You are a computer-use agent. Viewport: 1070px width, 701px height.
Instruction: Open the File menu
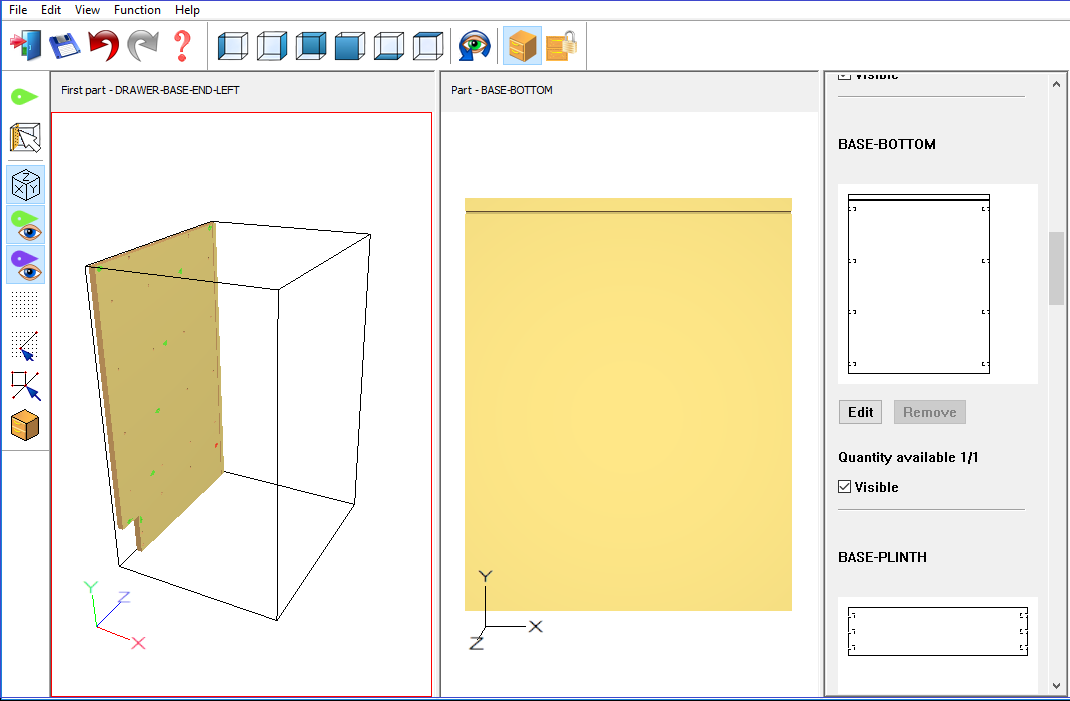[x=18, y=10]
